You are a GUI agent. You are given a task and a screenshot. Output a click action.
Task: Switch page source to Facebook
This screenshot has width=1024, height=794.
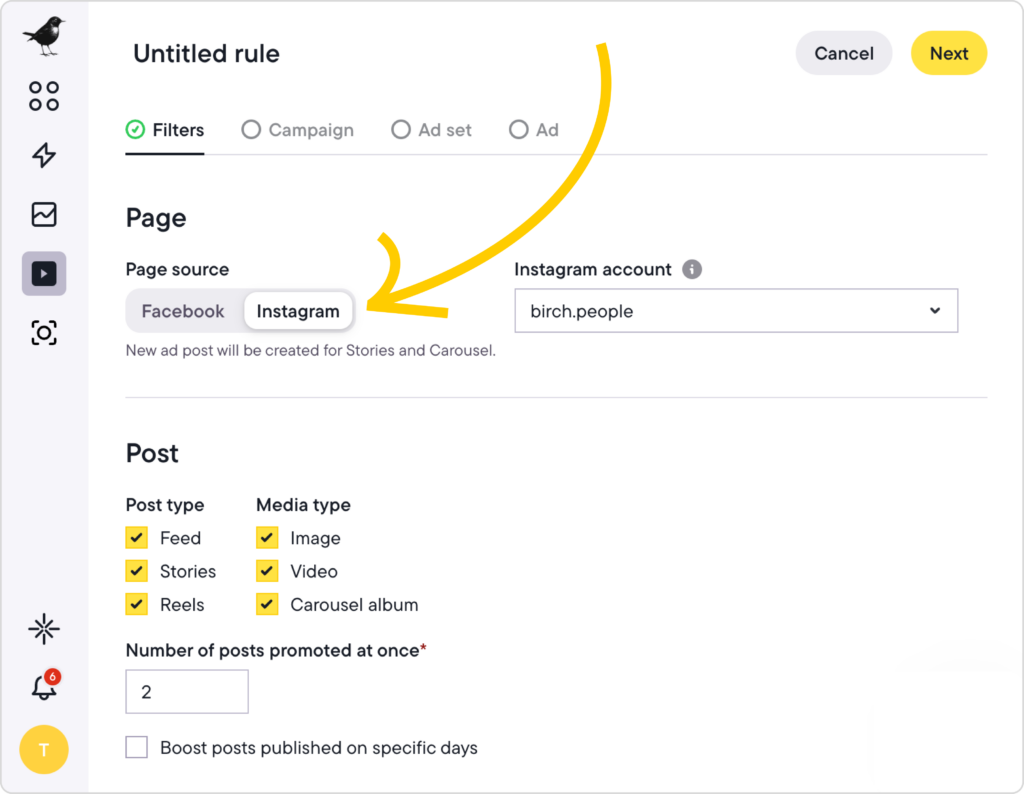tap(185, 311)
